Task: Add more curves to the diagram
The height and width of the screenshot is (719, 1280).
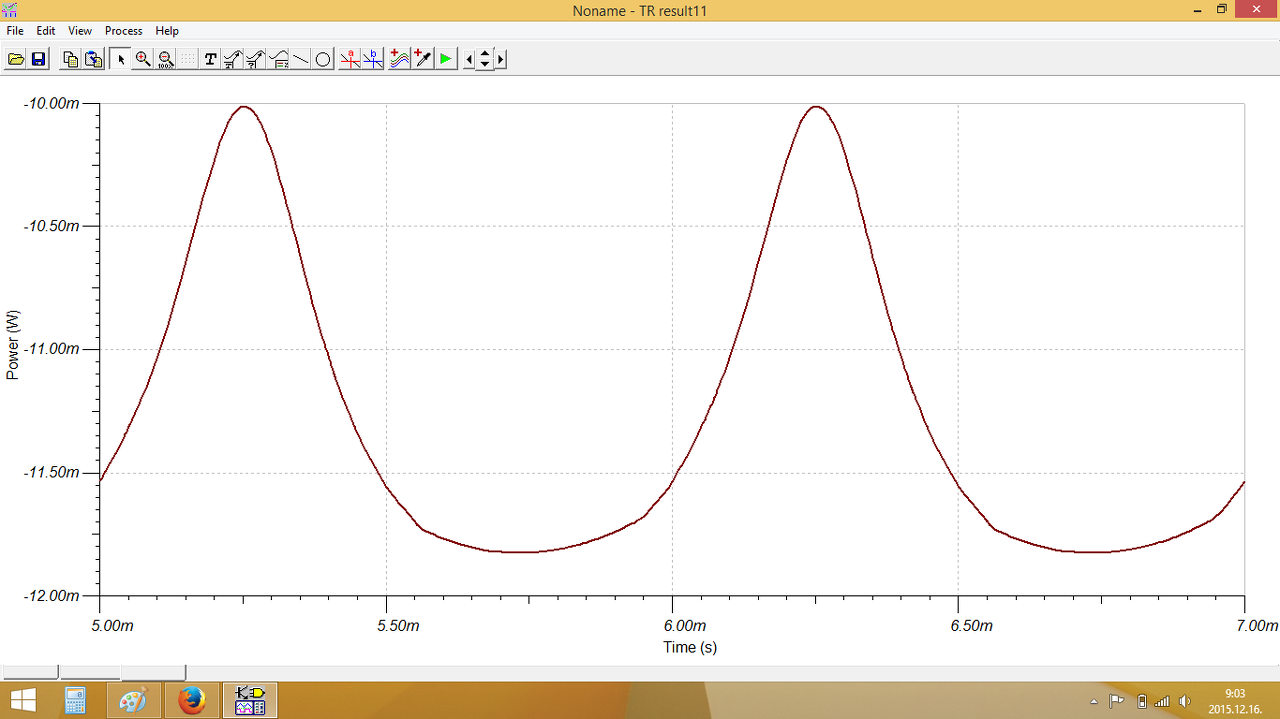Action: 400,59
